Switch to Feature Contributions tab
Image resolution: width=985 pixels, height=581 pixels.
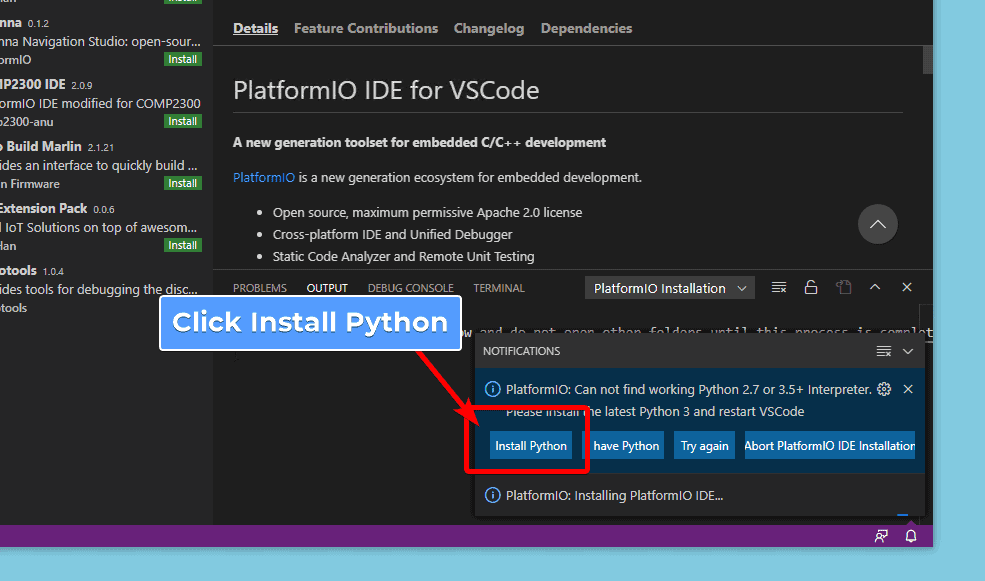366,28
